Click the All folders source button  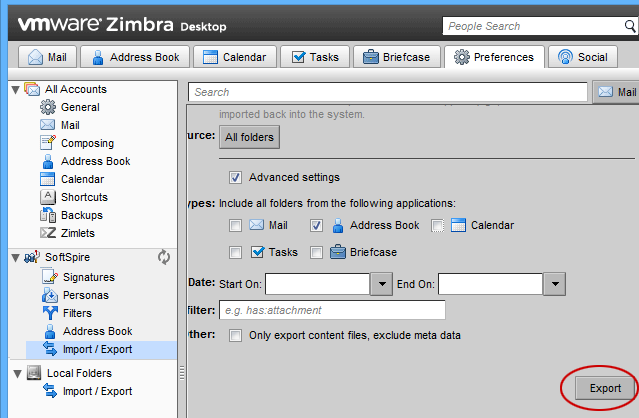point(249,137)
